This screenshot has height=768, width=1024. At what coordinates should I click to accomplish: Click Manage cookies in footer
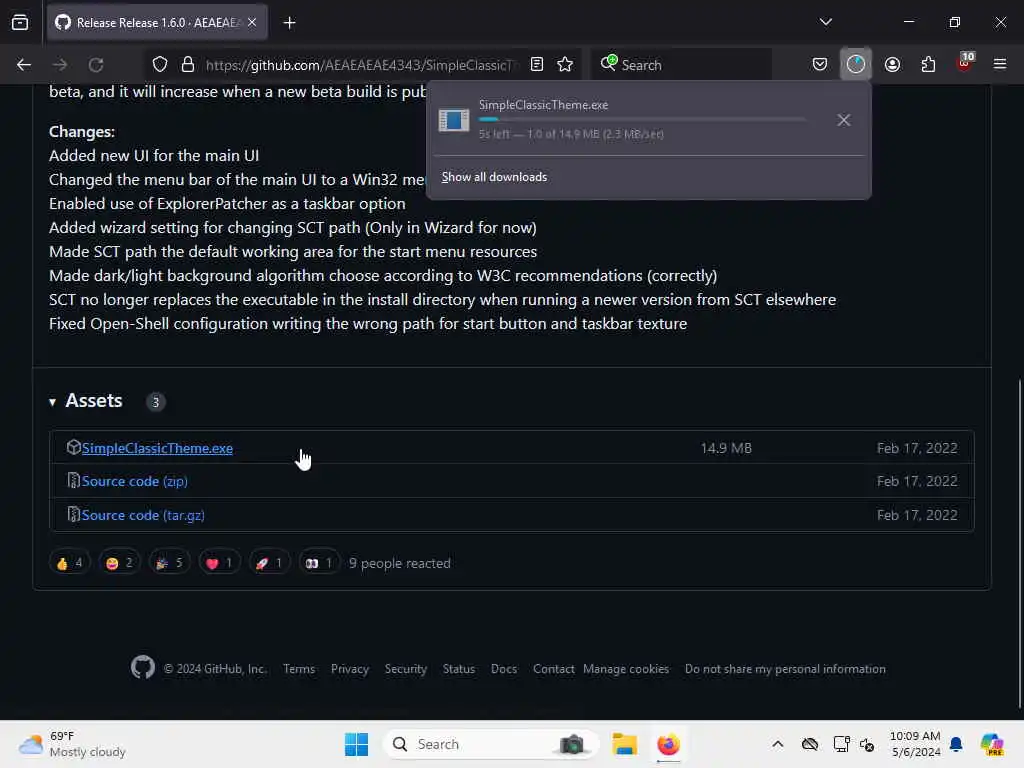point(626,669)
